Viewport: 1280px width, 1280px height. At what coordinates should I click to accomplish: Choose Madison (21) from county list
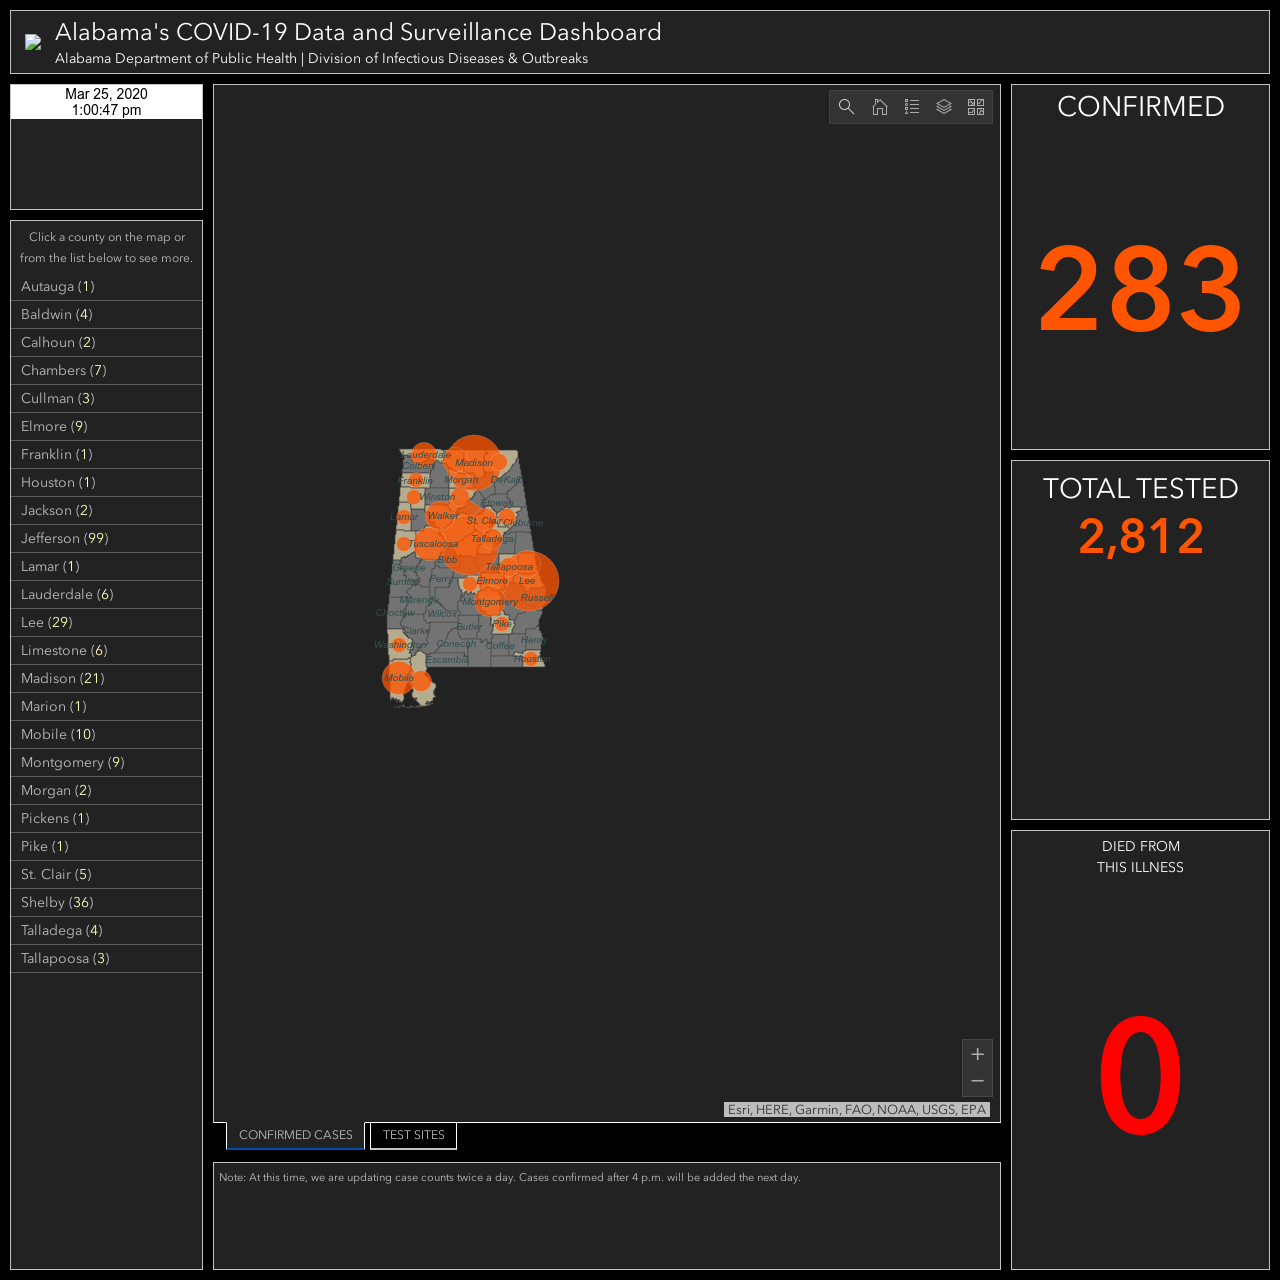click(x=107, y=678)
